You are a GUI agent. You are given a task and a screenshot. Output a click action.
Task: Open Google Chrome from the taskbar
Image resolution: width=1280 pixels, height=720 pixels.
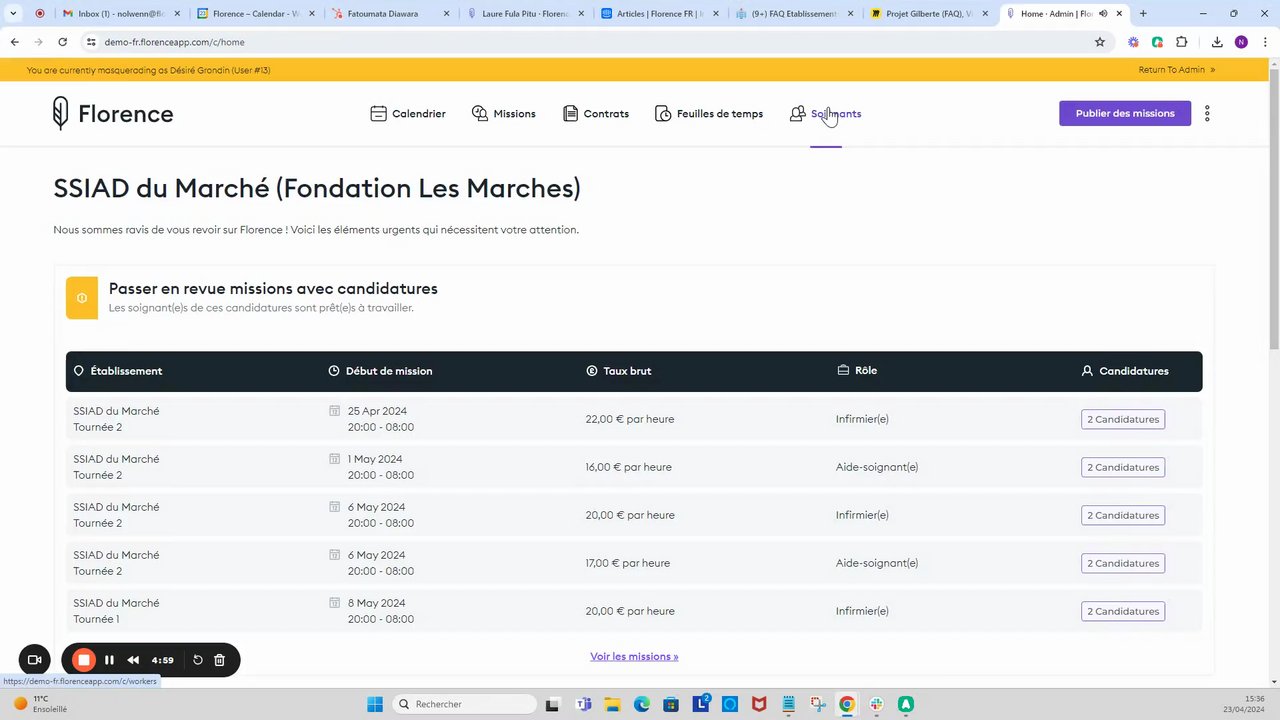(847, 704)
